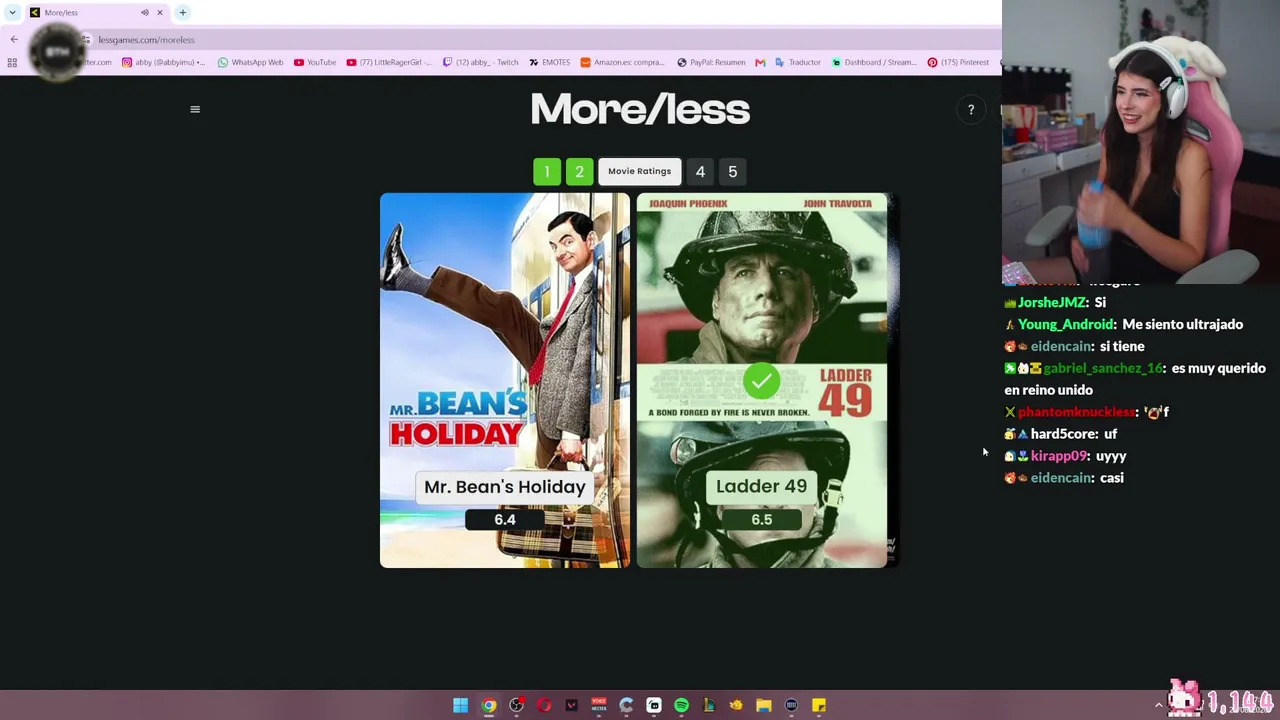The height and width of the screenshot is (720, 1280).
Task: Open File Explorer from the taskbar
Action: click(x=764, y=705)
